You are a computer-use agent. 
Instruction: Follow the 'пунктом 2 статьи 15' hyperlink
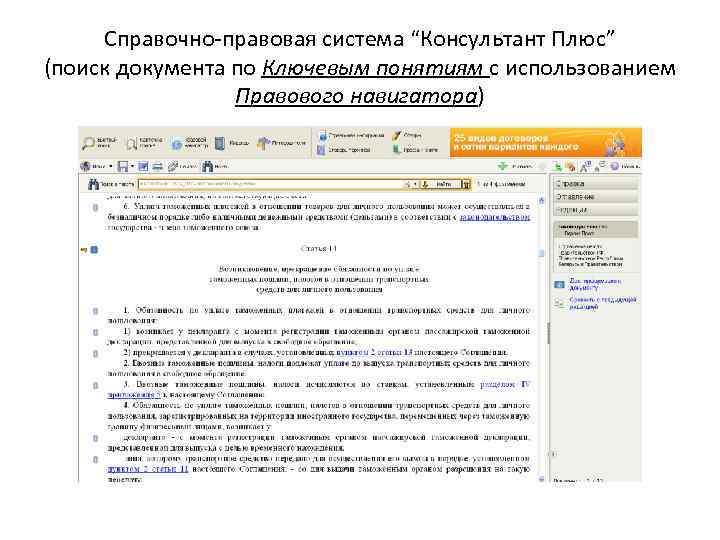point(374,352)
